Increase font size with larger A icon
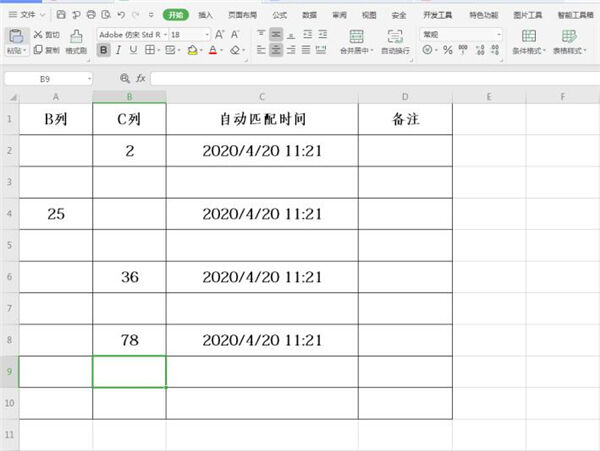Image resolution: width=600 pixels, height=451 pixels. (x=220, y=35)
